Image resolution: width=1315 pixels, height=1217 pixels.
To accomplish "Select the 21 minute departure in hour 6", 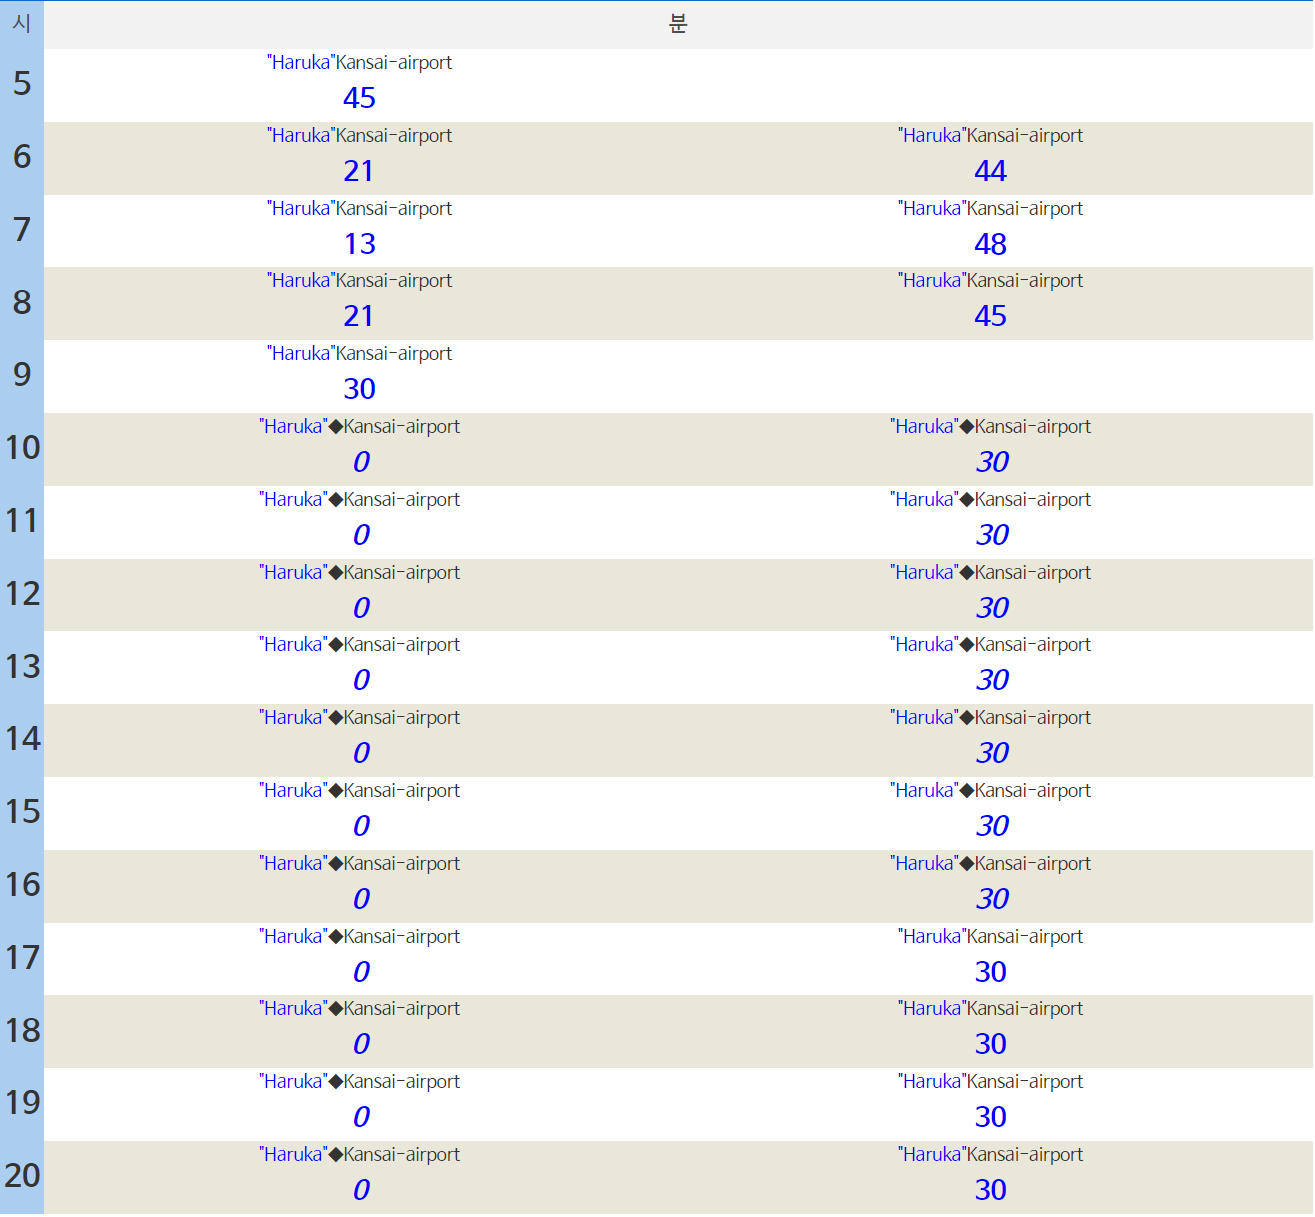I will [359, 171].
